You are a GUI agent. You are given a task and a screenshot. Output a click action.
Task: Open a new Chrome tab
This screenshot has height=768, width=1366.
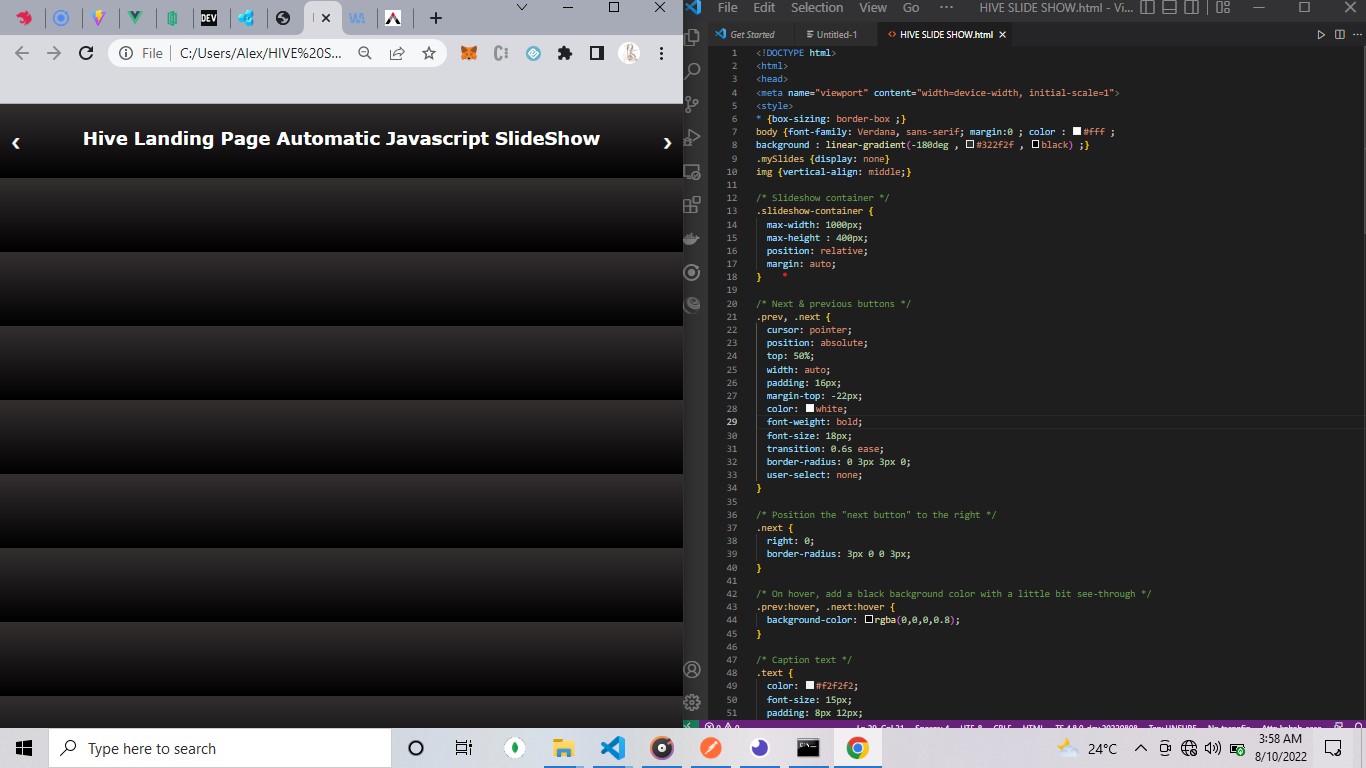435,18
